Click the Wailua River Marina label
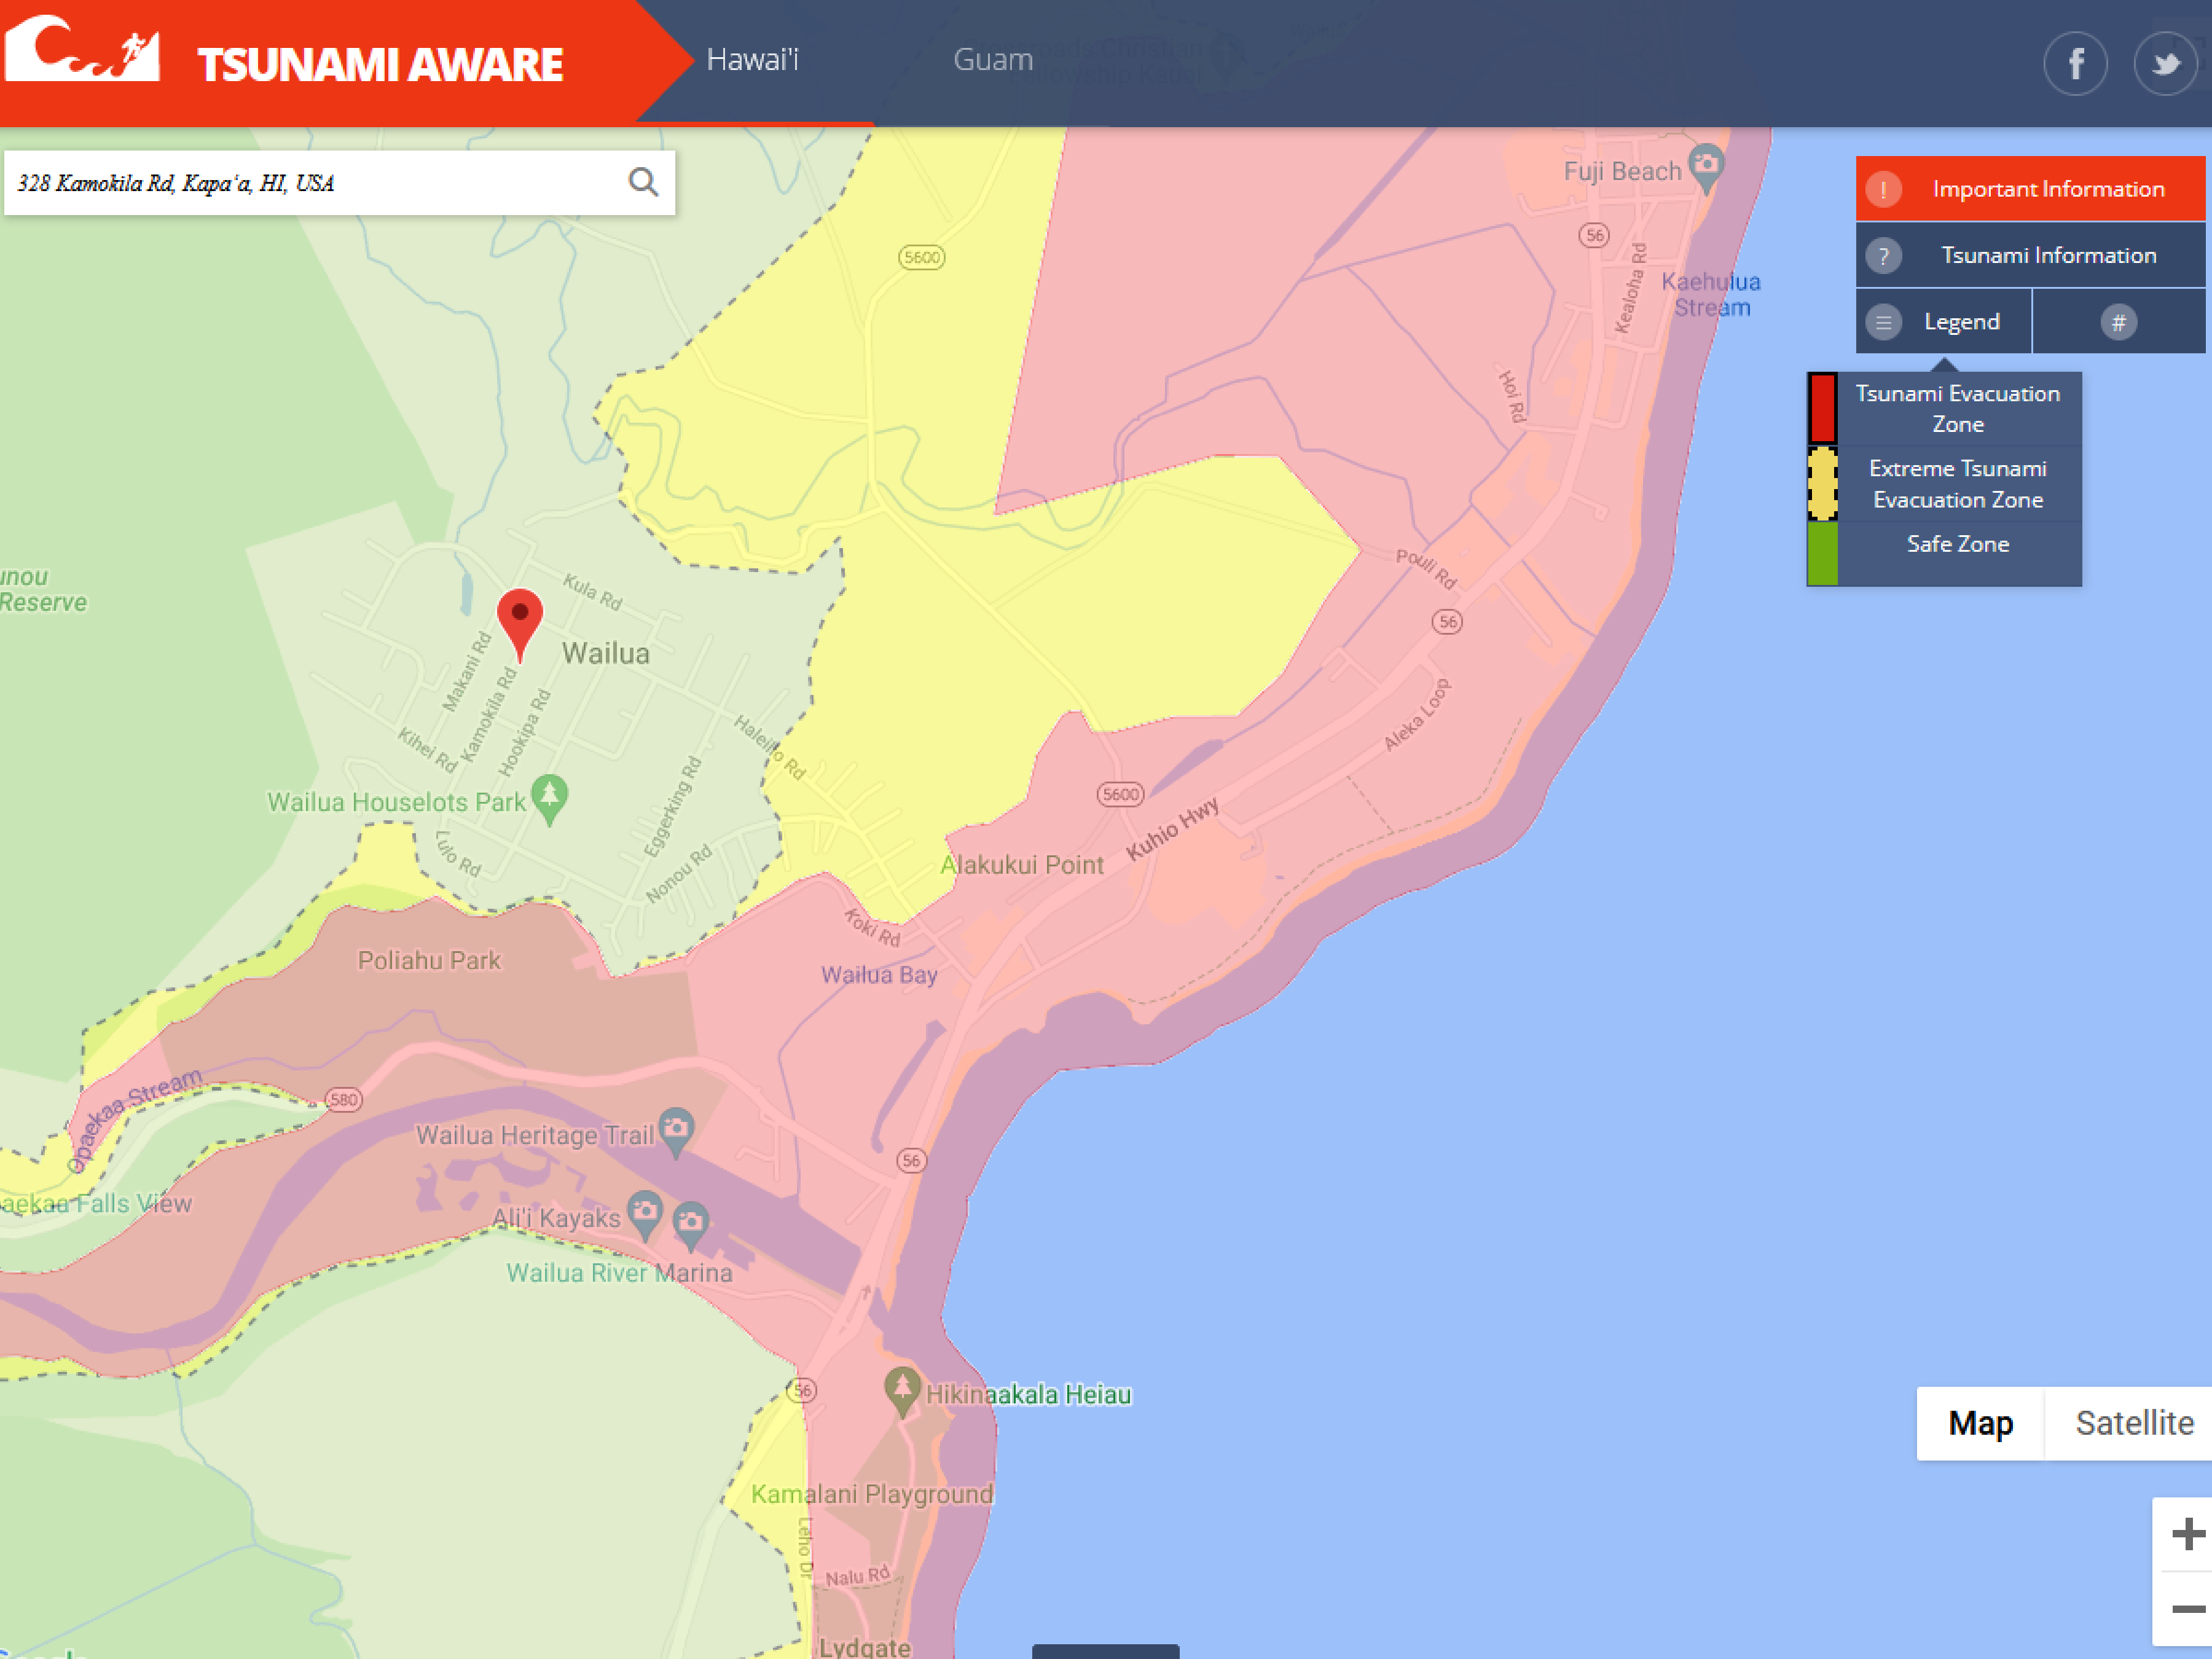Image resolution: width=2212 pixels, height=1659 pixels. (x=619, y=1273)
